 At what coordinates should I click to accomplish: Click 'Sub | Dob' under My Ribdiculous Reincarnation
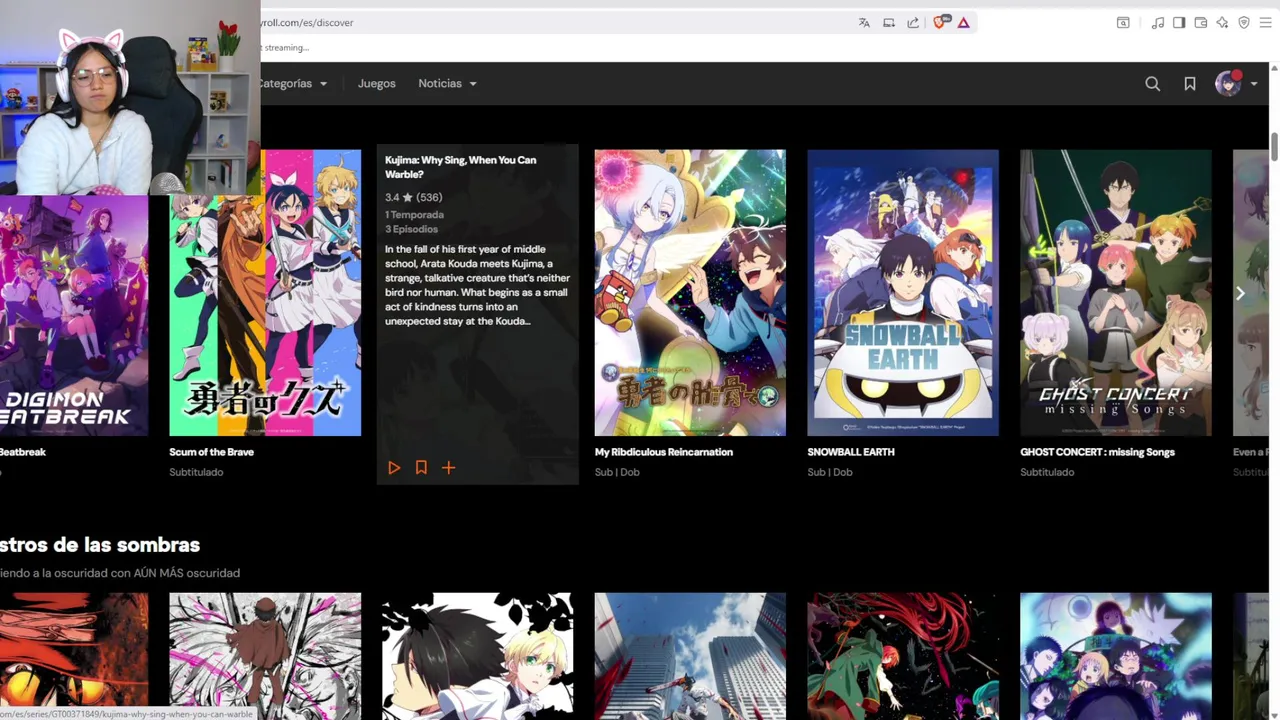point(617,472)
